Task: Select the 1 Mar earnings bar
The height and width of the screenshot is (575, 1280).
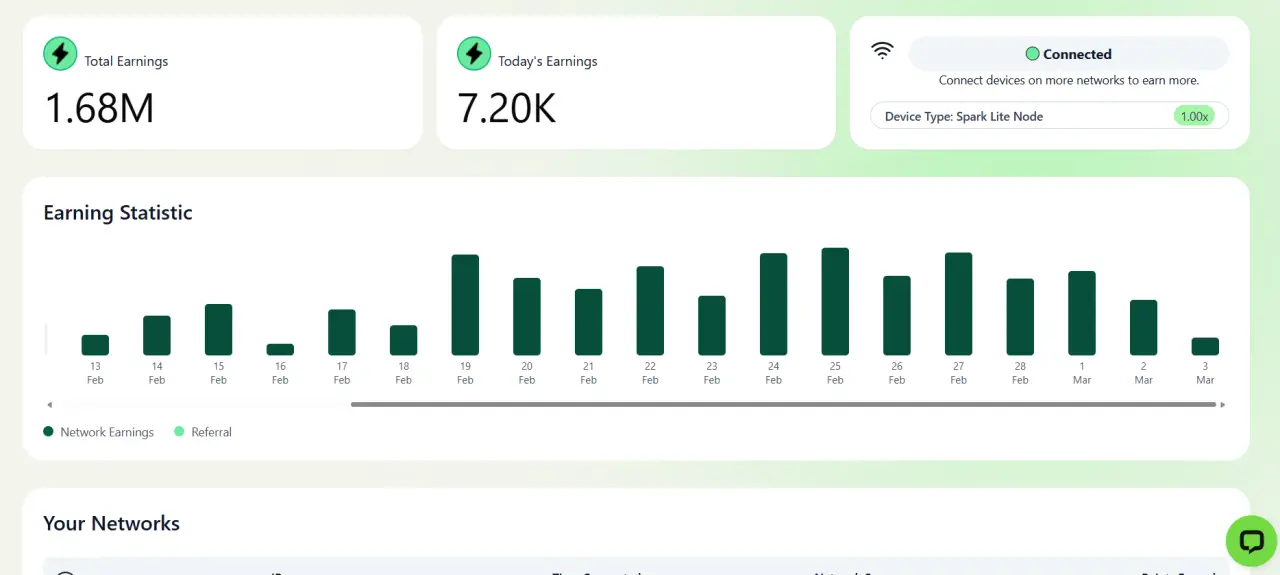Action: click(x=1082, y=313)
